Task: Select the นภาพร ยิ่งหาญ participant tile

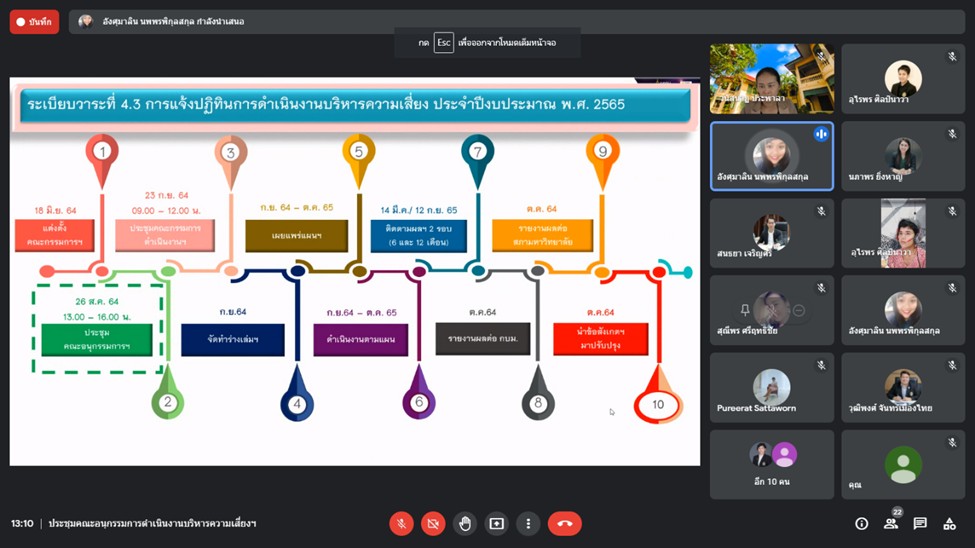Action: click(x=903, y=156)
